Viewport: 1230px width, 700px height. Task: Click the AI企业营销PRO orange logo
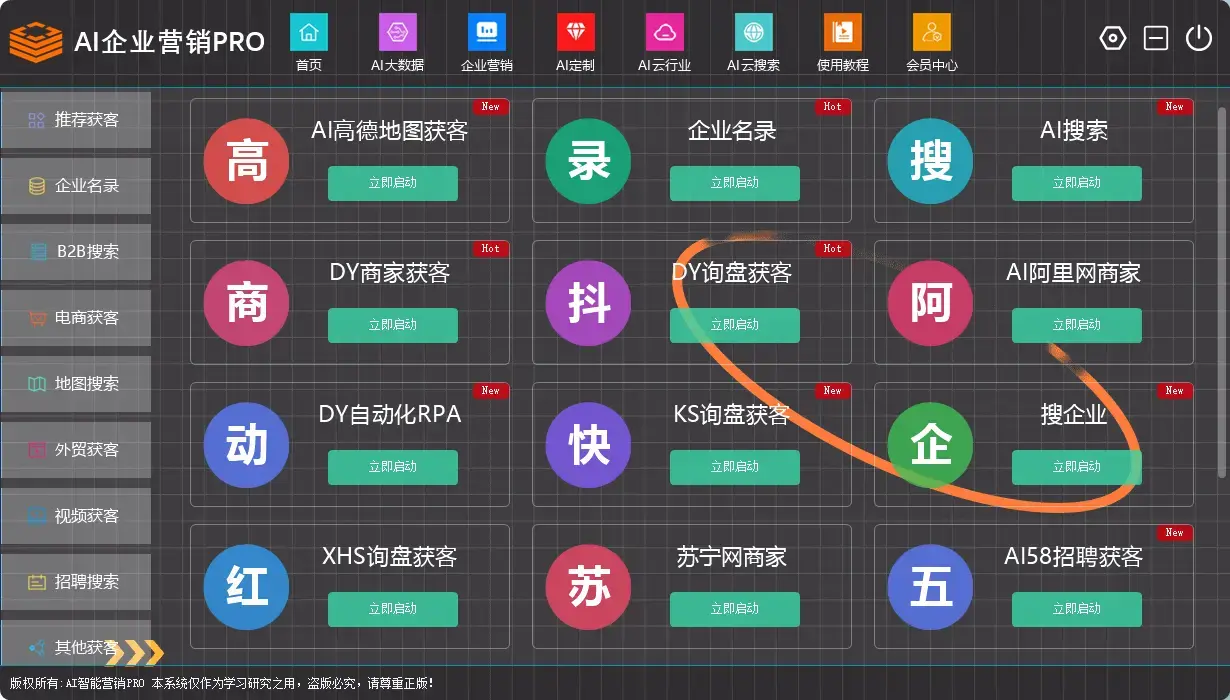(x=36, y=41)
